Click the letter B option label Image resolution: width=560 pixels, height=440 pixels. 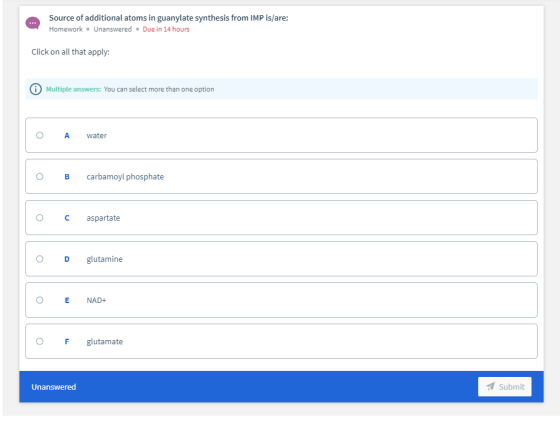(x=67, y=177)
